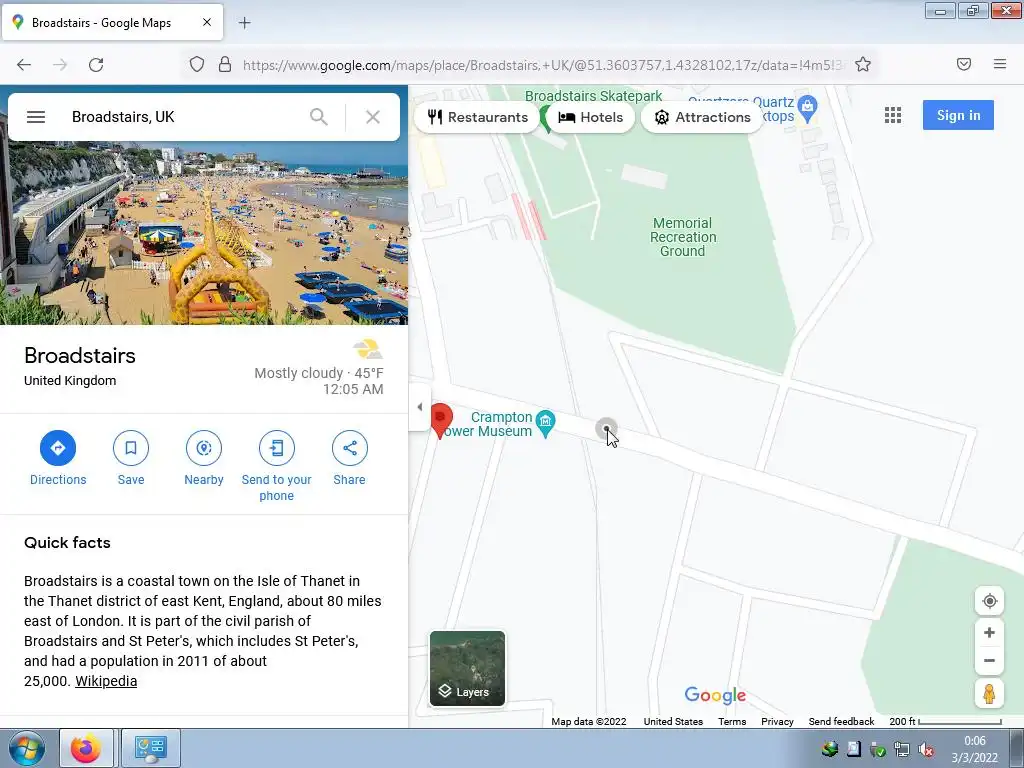This screenshot has width=1024, height=768.
Task: Open the Google Maps hamburger menu
Action: [x=36, y=117]
